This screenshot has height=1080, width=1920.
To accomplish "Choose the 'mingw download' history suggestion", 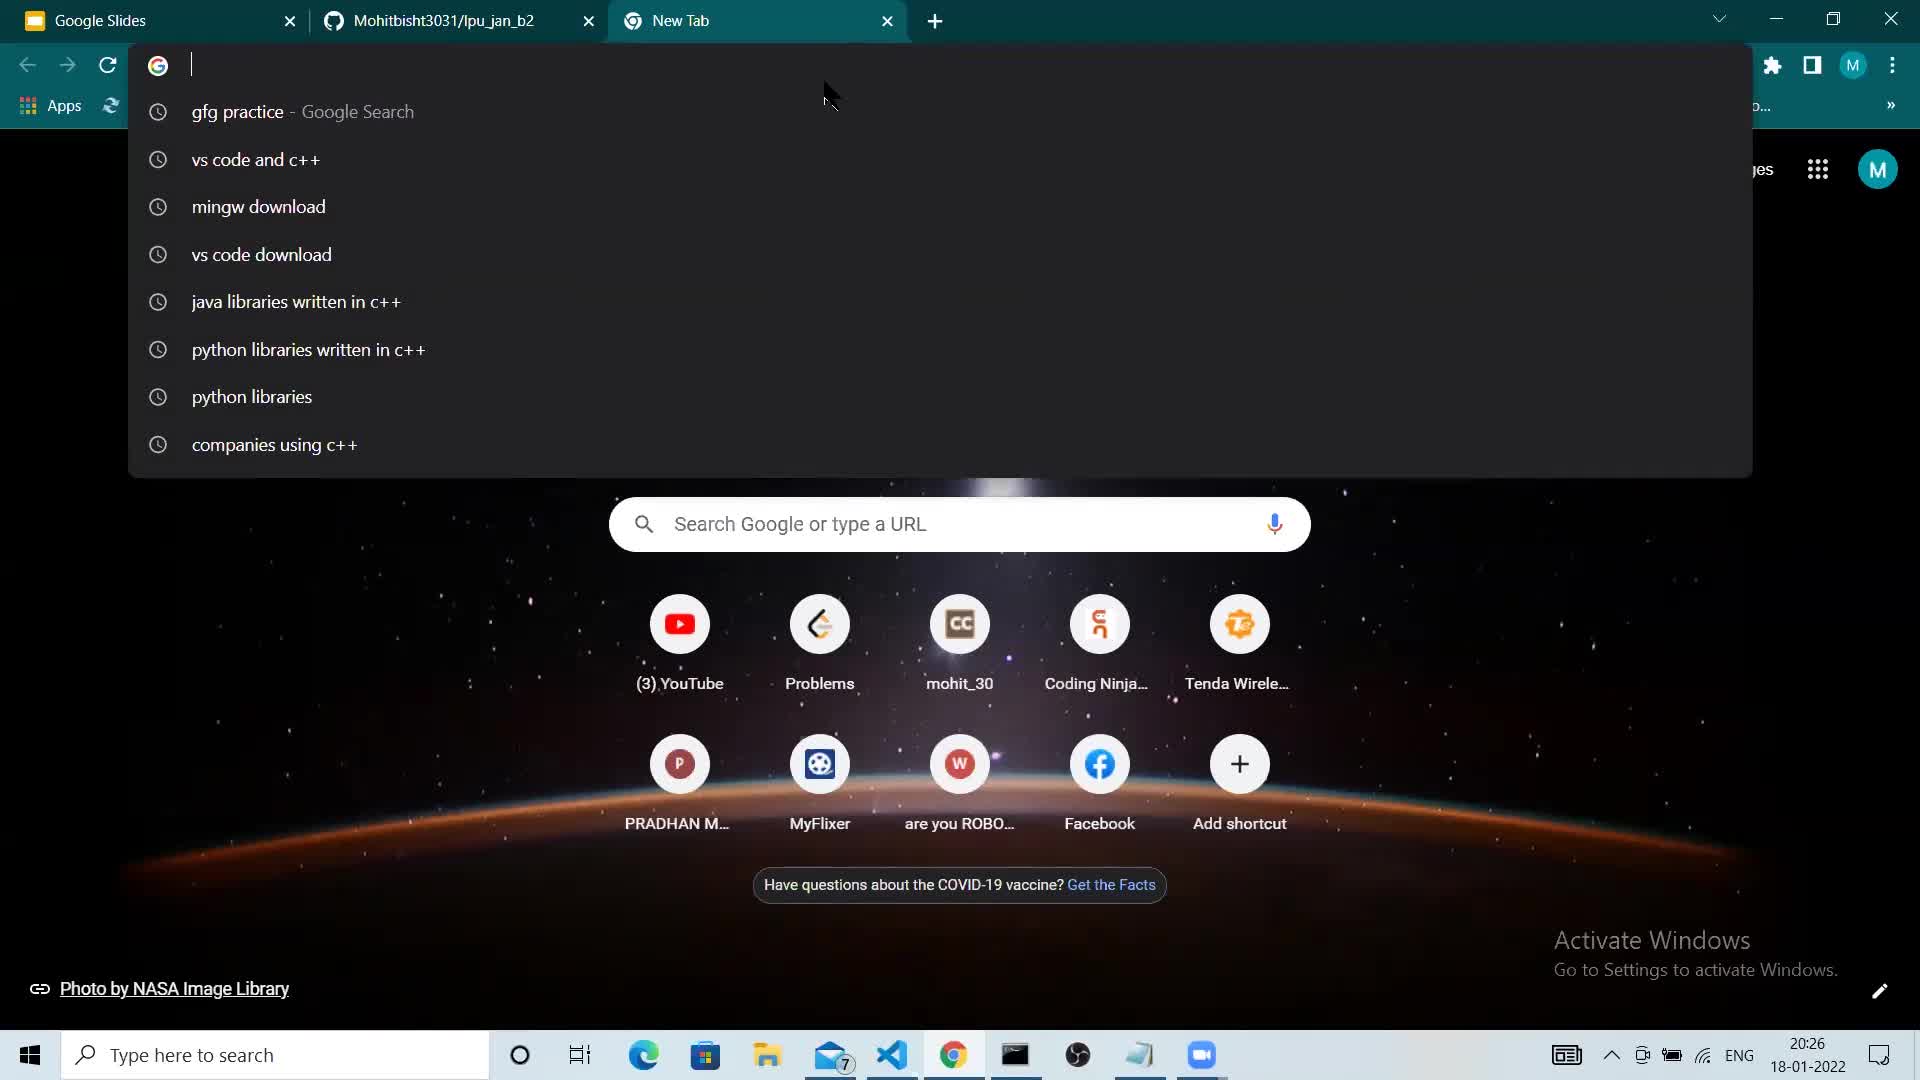I will pyautogui.click(x=258, y=207).
